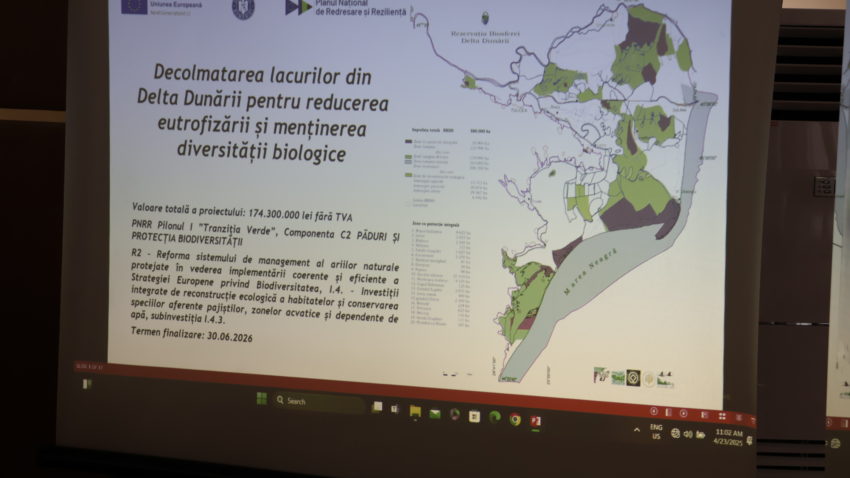Click the 'Valoare totală a proiectului' line
This screenshot has height=478, width=850.
pos(242,212)
